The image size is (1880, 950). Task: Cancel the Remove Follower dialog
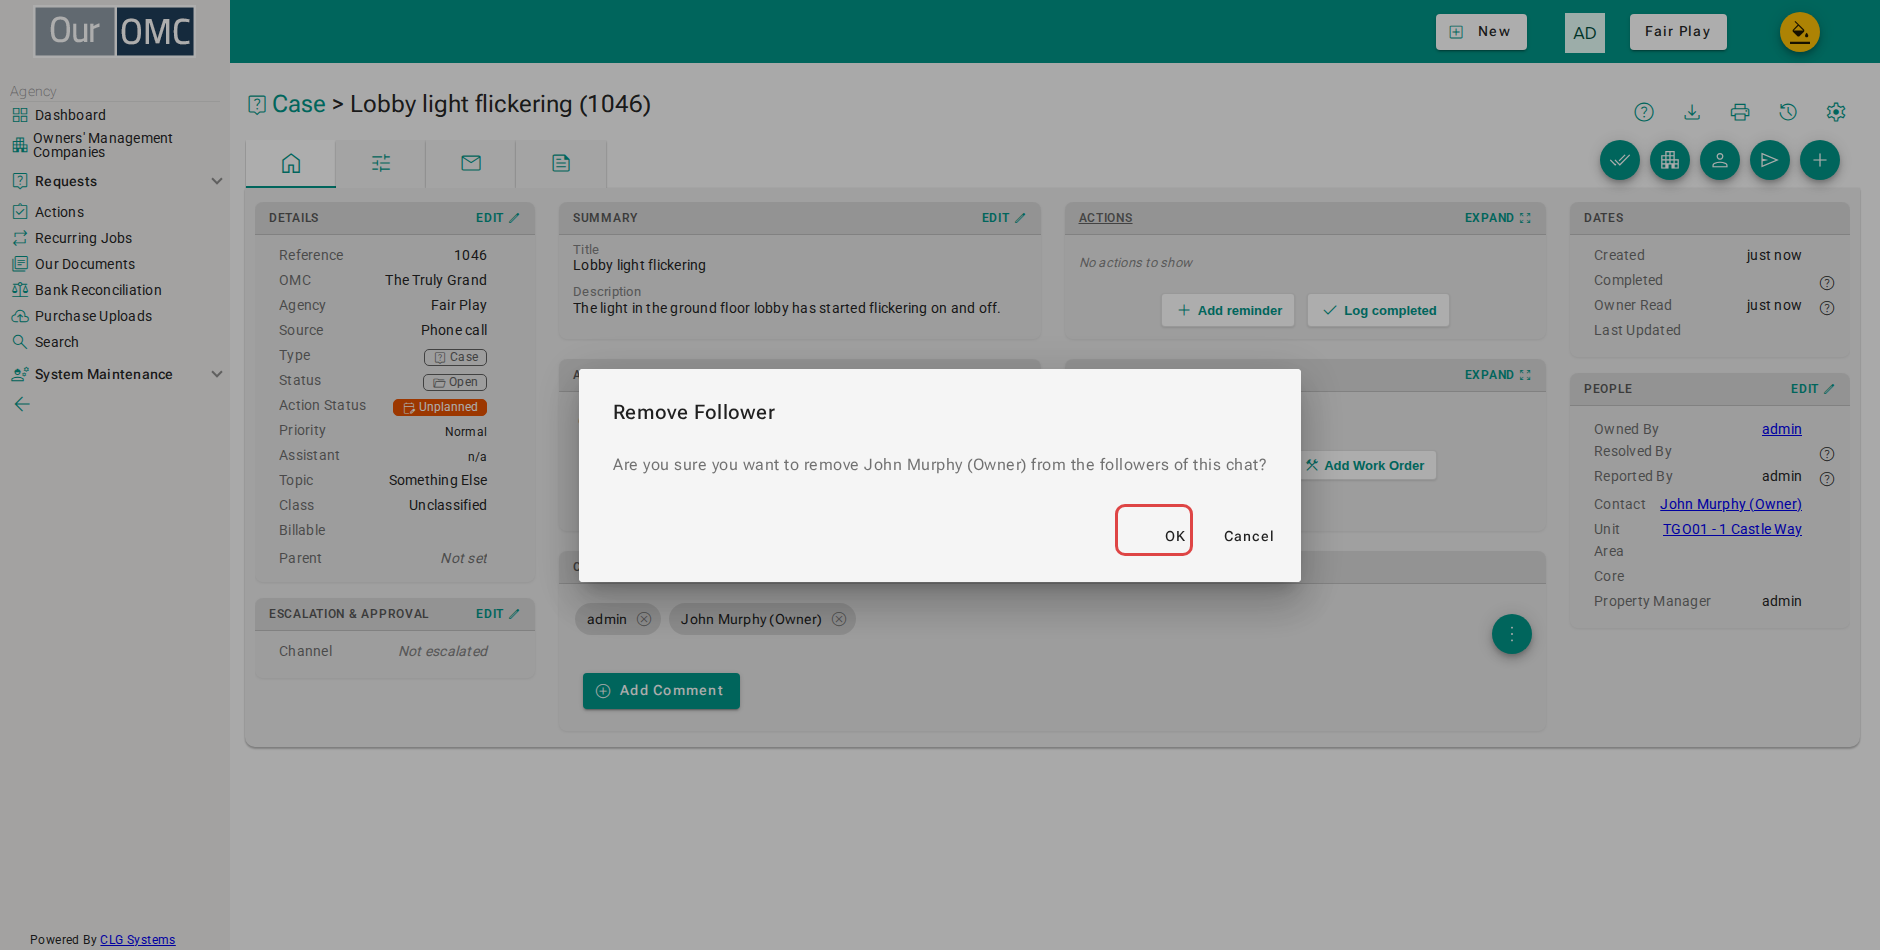1249,536
